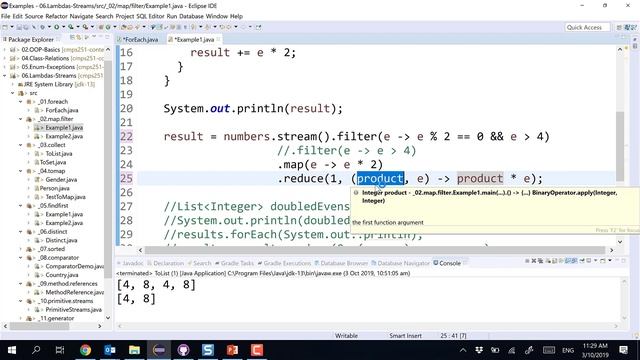Click the editor scroll-down arrow
The width and height of the screenshot is (640, 360).
click(620, 241)
